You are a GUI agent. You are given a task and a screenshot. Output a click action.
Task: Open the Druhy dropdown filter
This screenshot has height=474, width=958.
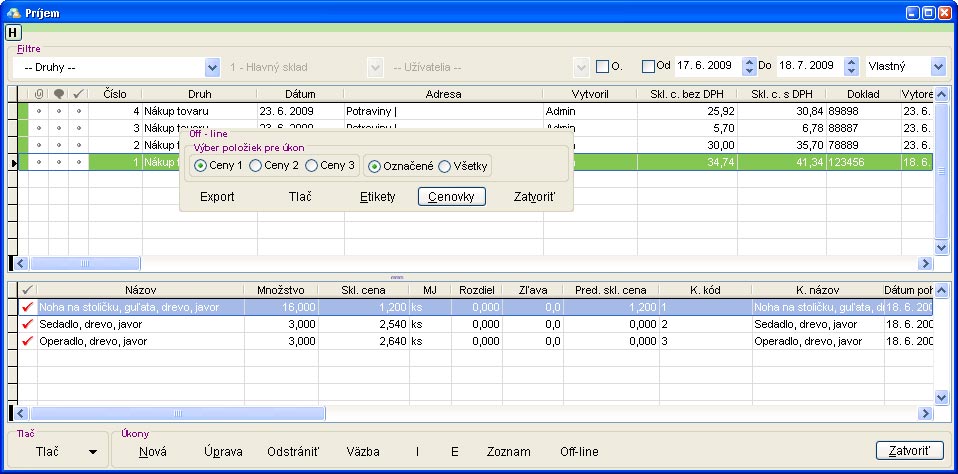212,67
